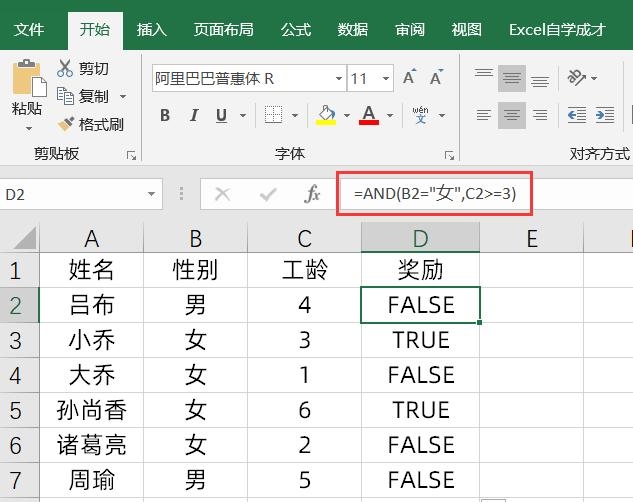Click the font name box 阿里巴巴普惠体 R
633x502 pixels.
click(x=243, y=78)
